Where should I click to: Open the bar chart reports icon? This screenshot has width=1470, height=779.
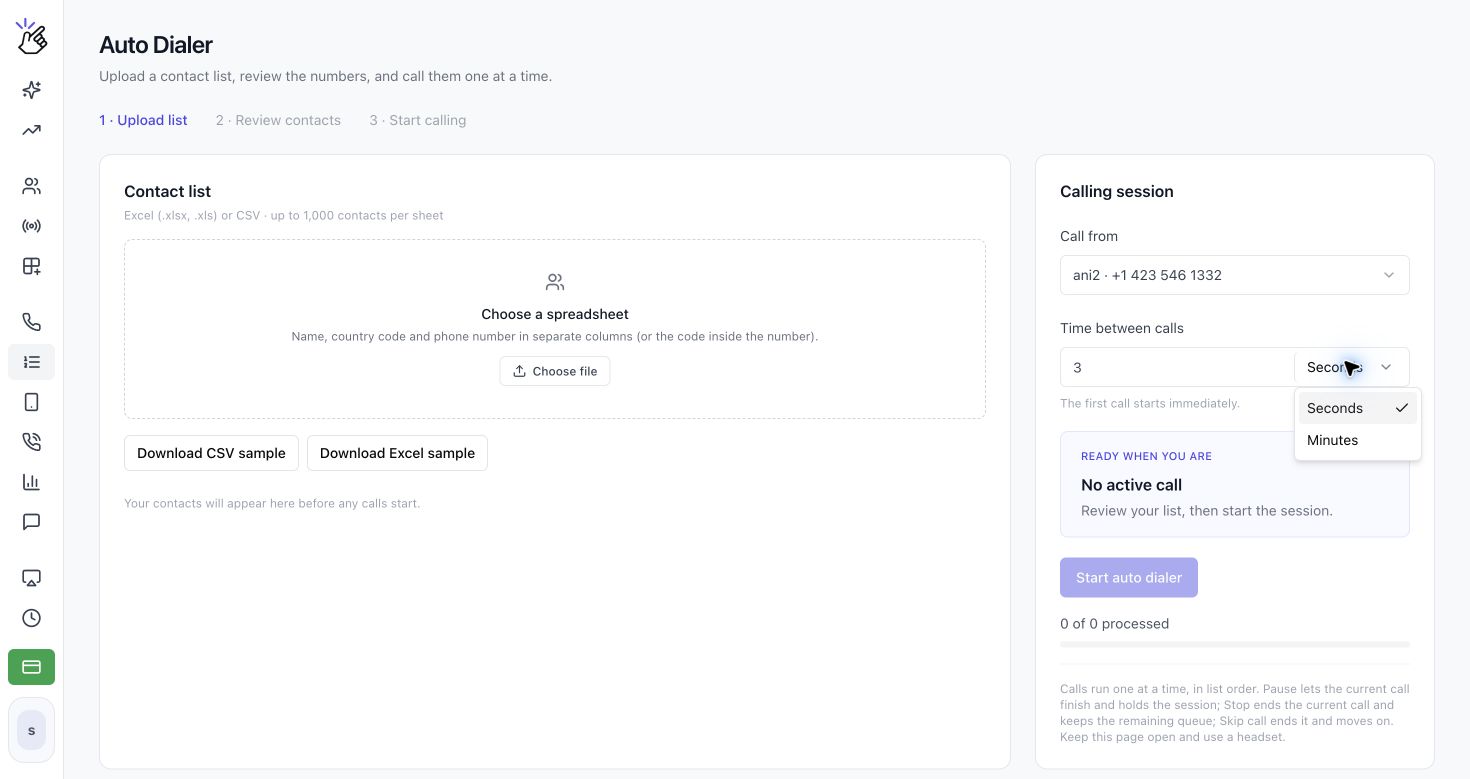31,482
